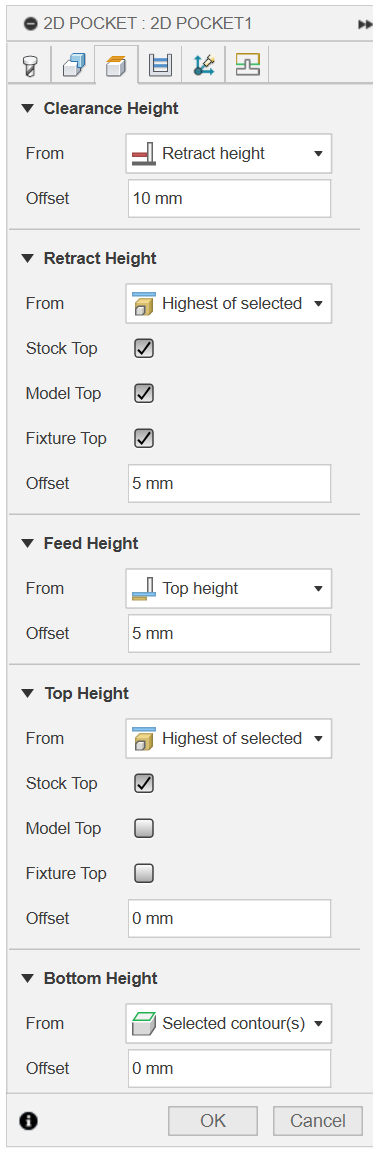Image resolution: width=373 pixels, height=1150 pixels.
Task: Select the Heights tab icon
Action: click(115, 65)
